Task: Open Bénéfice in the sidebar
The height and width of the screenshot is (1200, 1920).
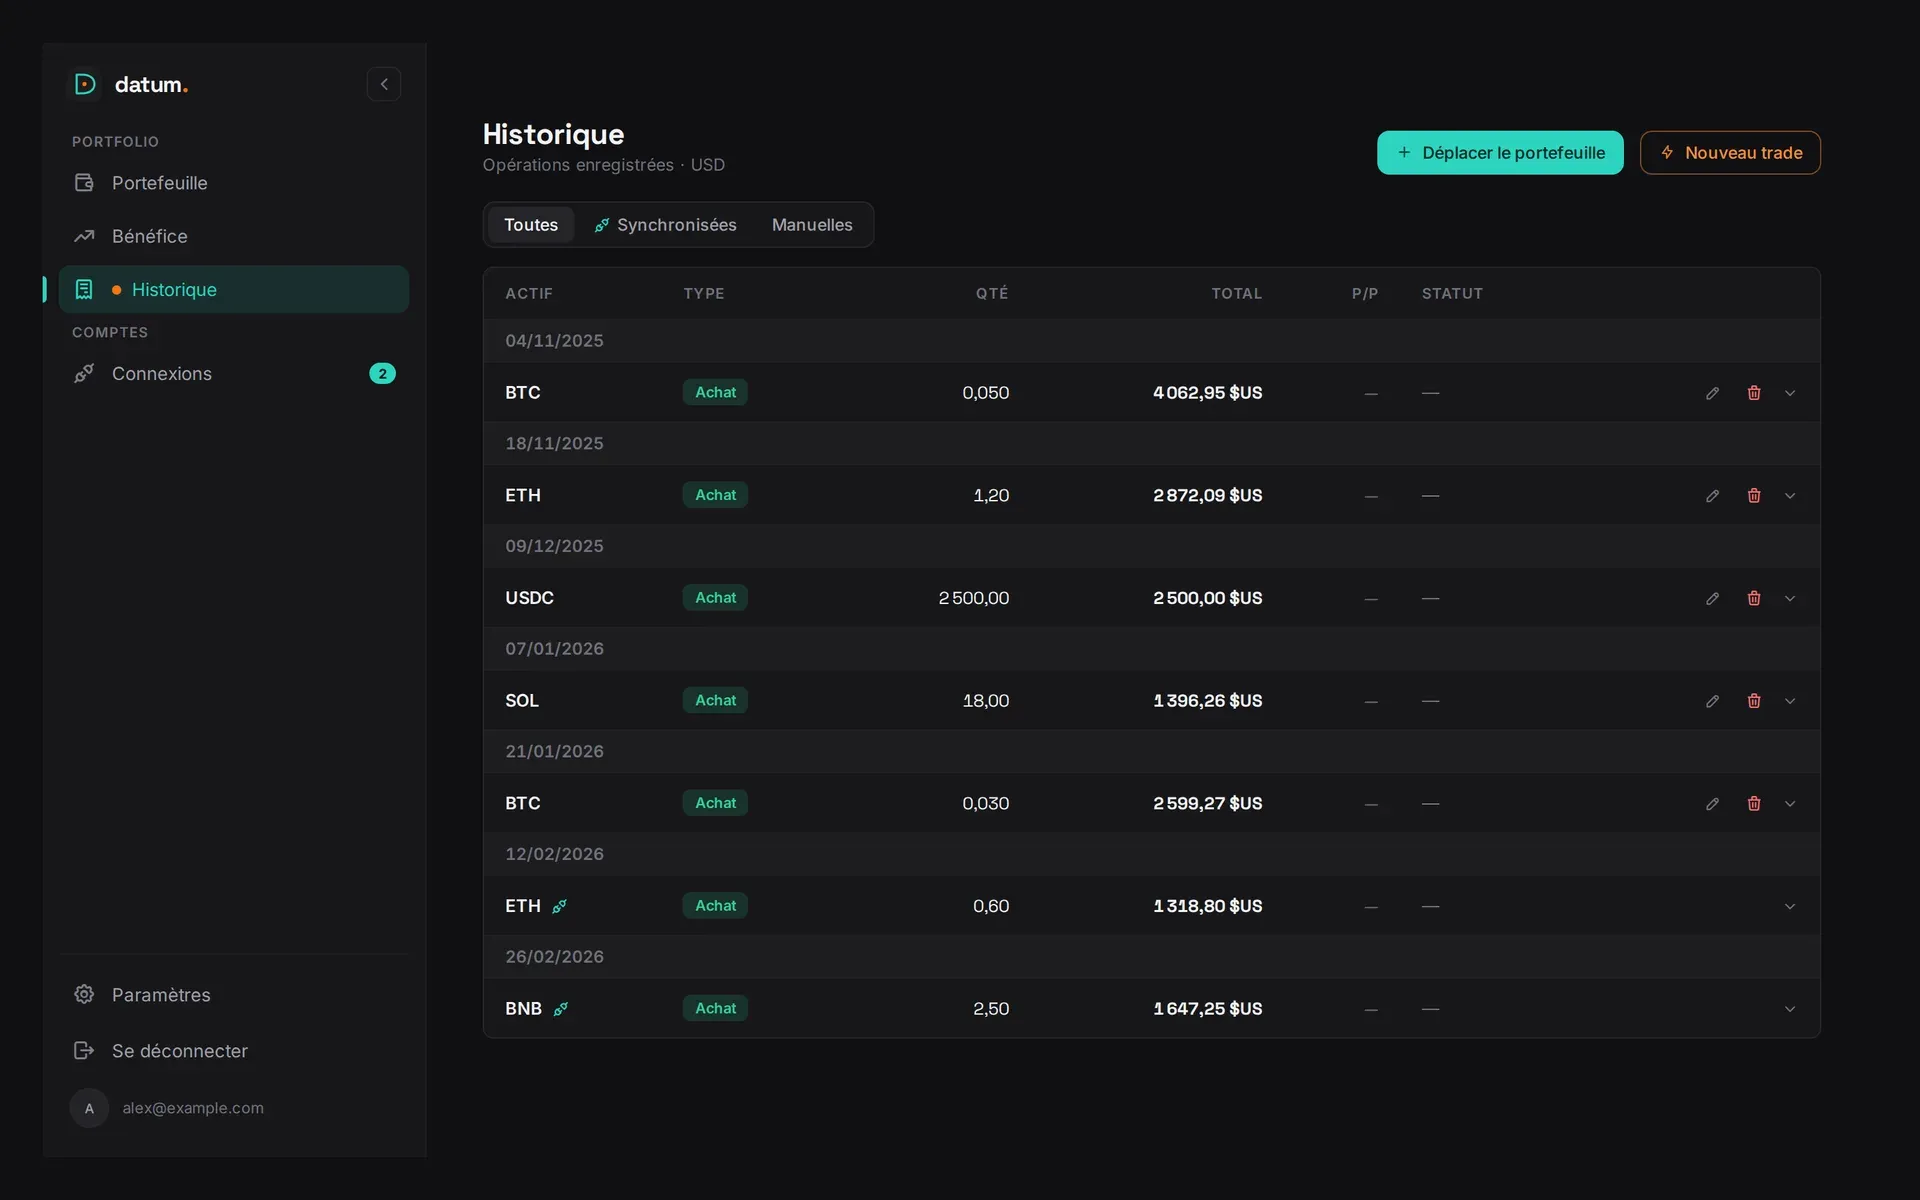Action: tap(234, 236)
